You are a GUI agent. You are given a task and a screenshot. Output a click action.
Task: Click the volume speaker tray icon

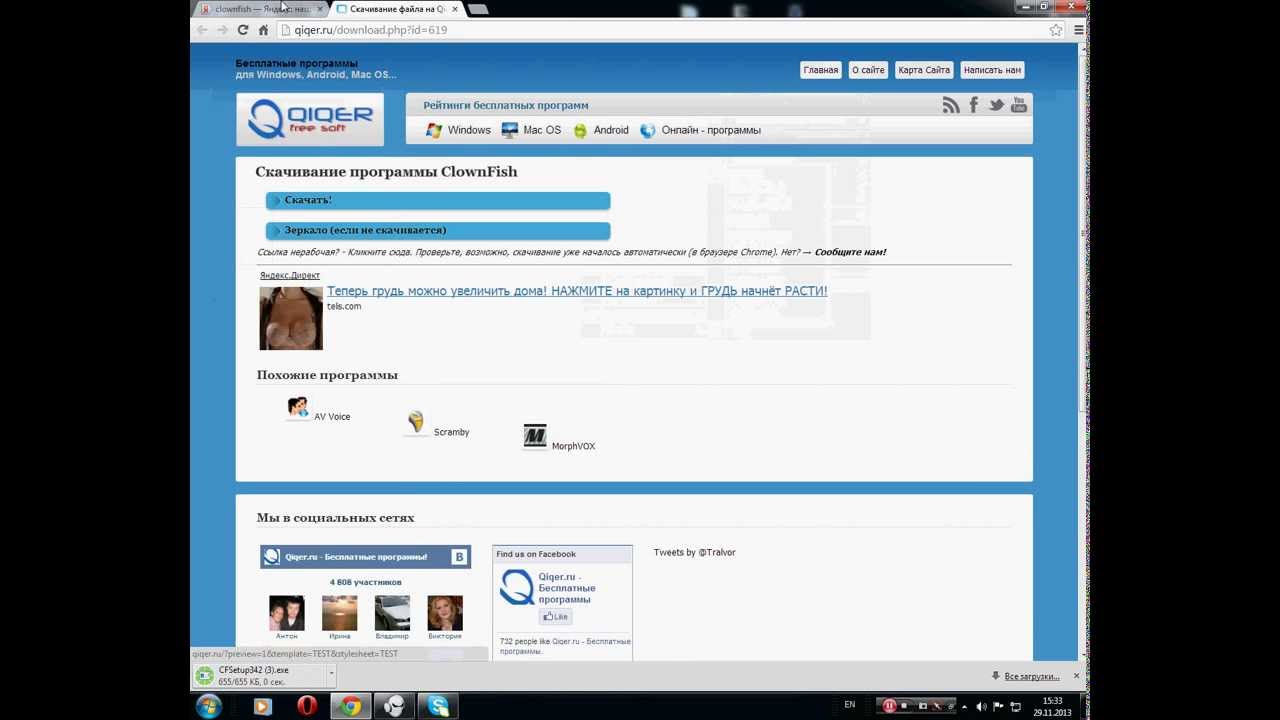click(x=981, y=706)
